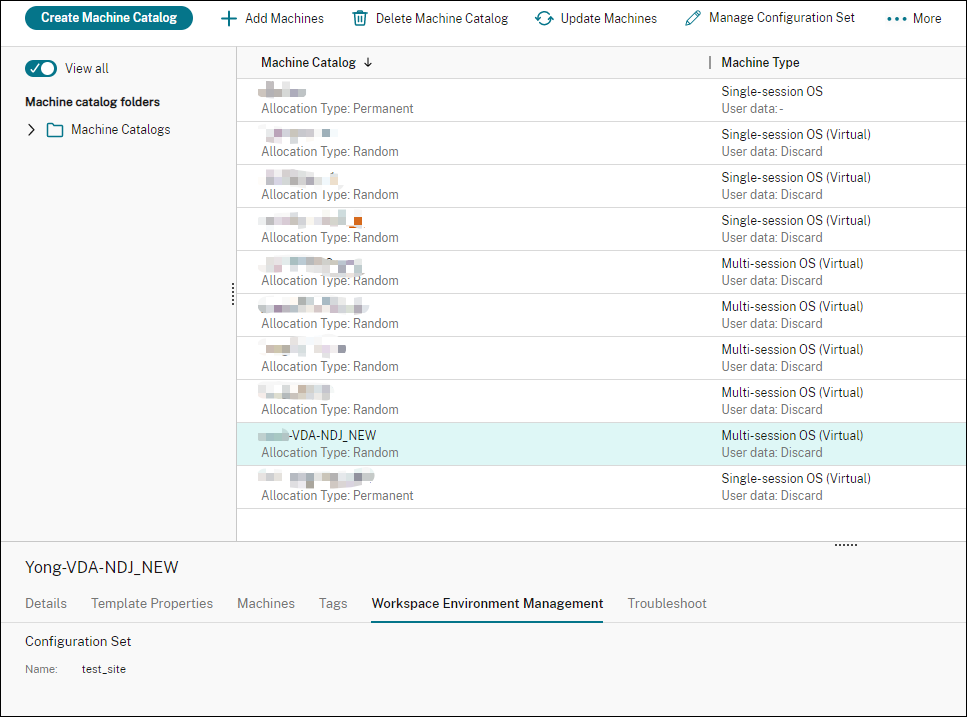Open the Tags tab
Viewport: 967px width, 717px height.
coord(333,604)
